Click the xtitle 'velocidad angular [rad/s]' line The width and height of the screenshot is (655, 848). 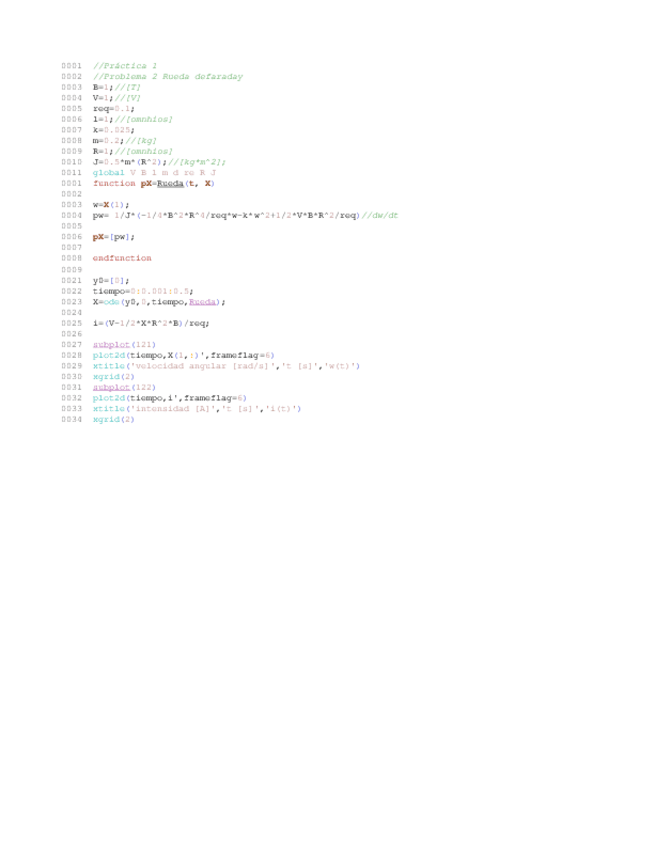pyautogui.click(x=226, y=366)
